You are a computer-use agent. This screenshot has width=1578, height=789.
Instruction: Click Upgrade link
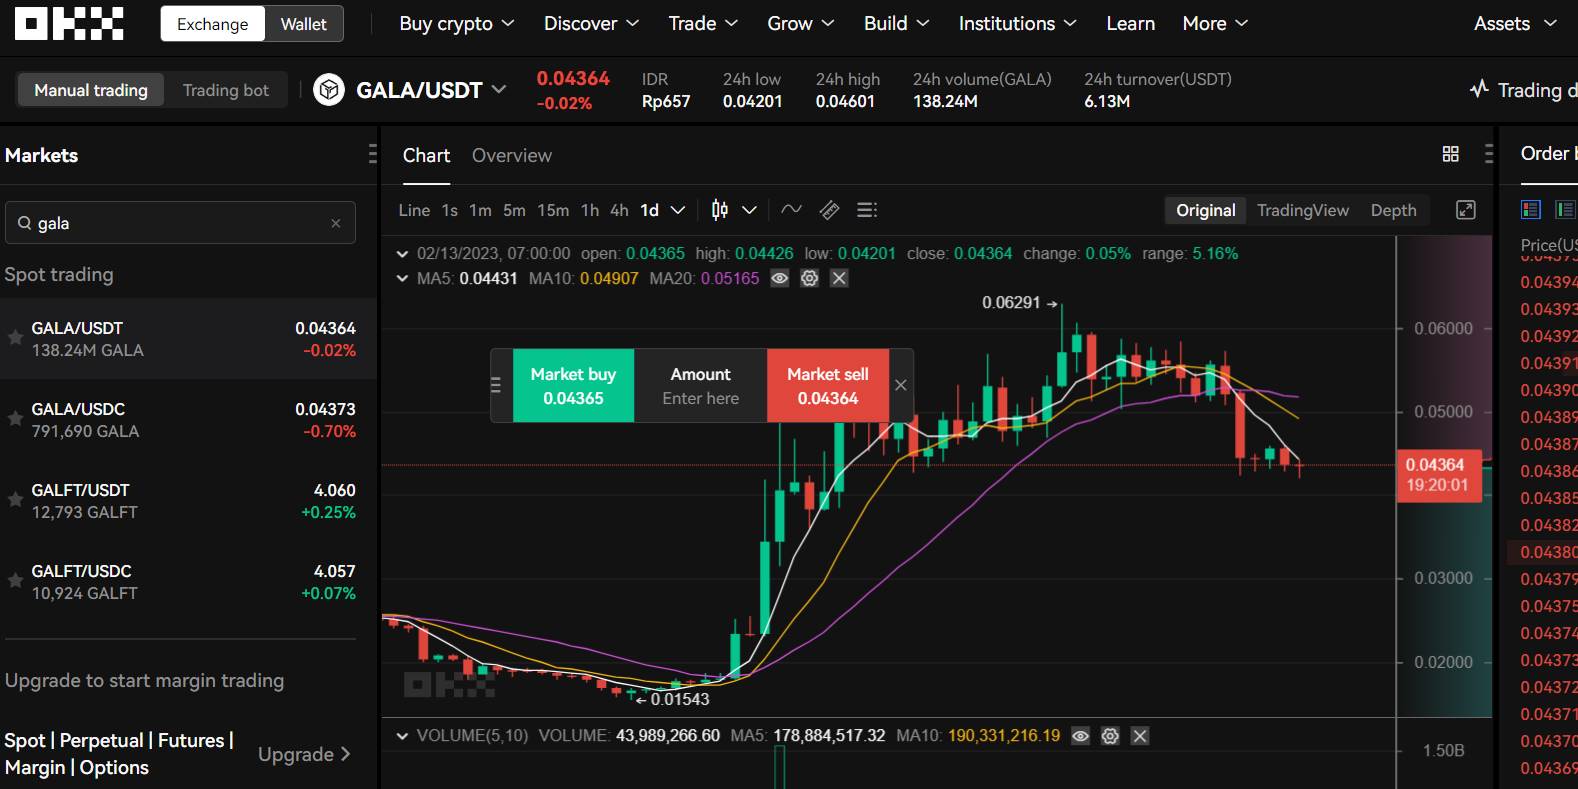click(x=304, y=754)
